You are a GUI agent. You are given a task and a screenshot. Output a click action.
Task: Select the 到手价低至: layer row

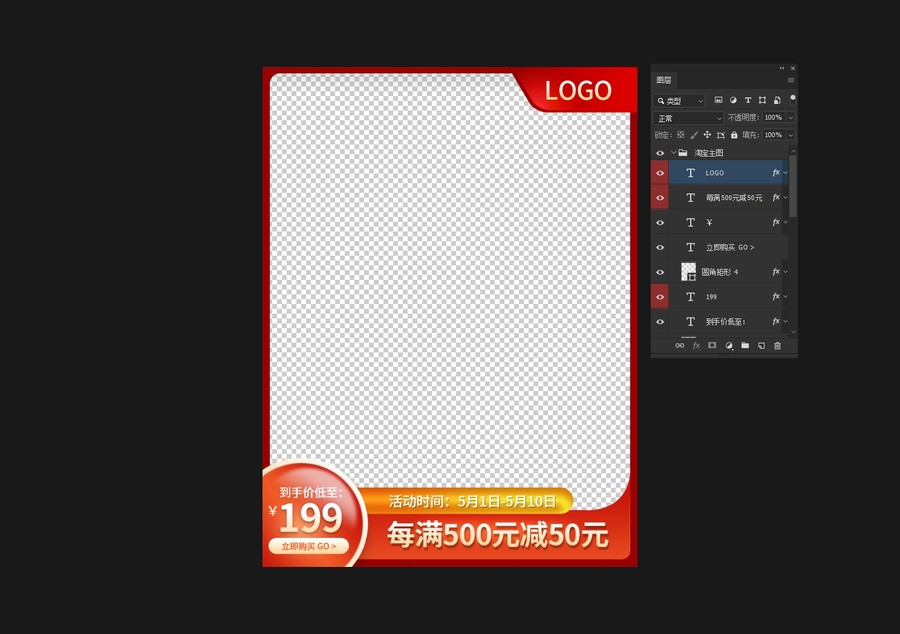click(728, 321)
